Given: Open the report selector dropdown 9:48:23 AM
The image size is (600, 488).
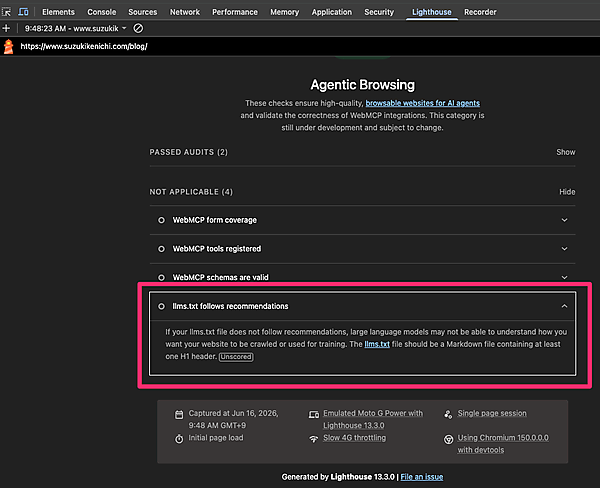Looking at the screenshot, I should [x=75, y=28].
